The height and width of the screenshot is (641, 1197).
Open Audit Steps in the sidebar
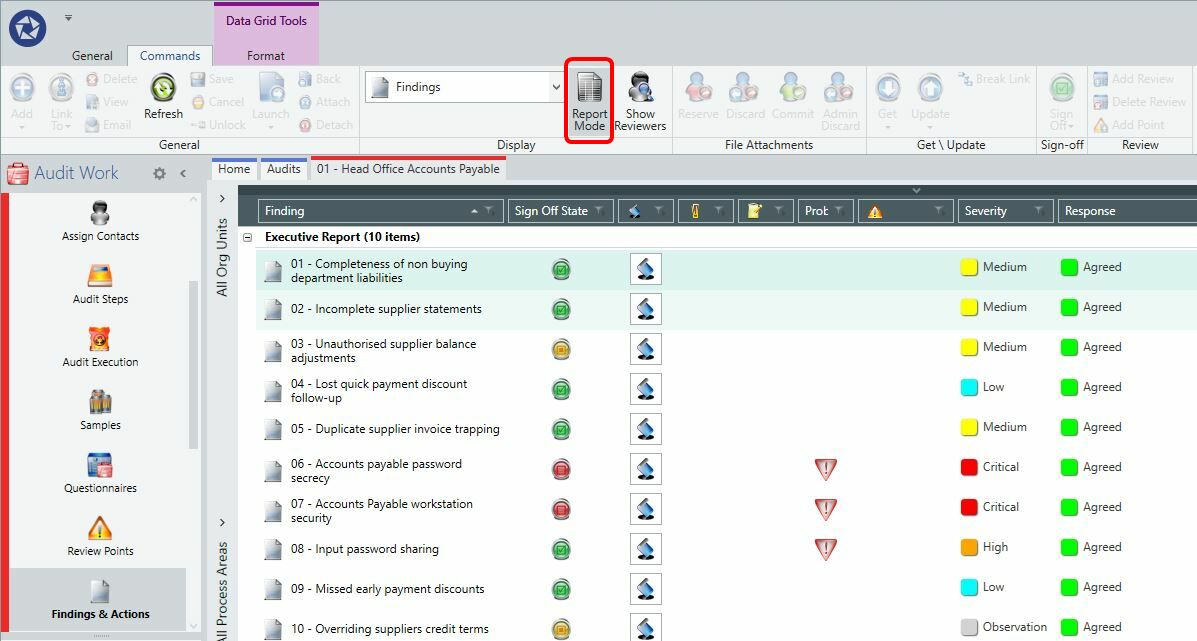100,284
